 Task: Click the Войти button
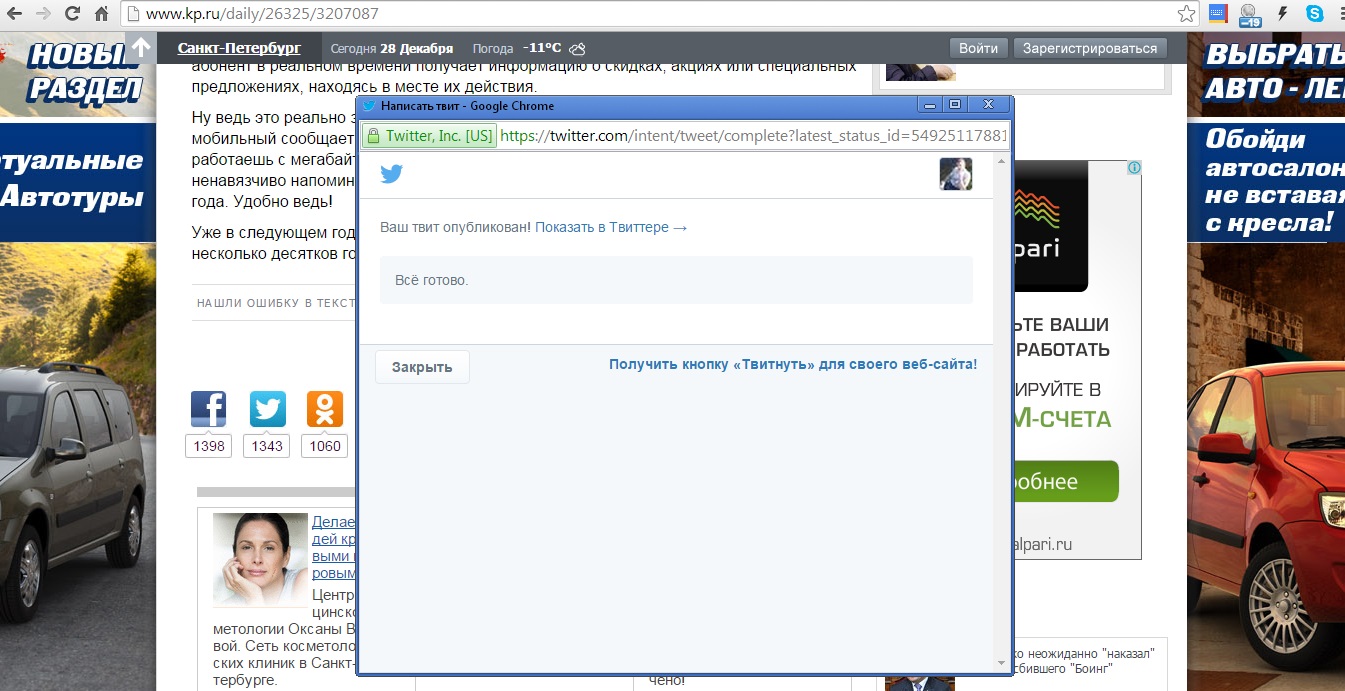[978, 48]
